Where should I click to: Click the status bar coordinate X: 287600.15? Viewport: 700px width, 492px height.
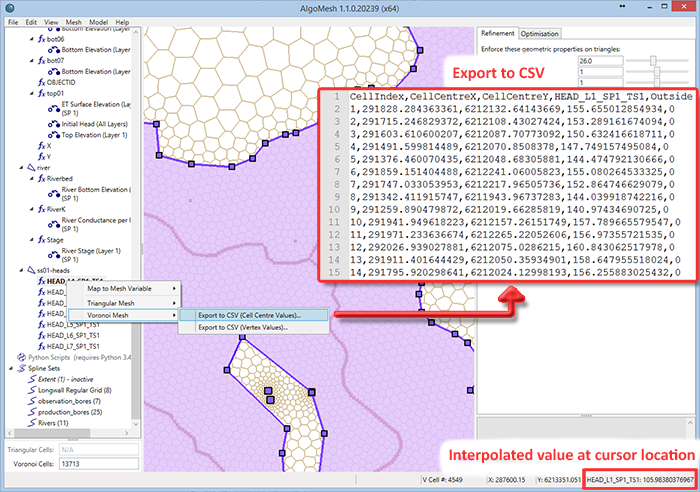point(507,480)
